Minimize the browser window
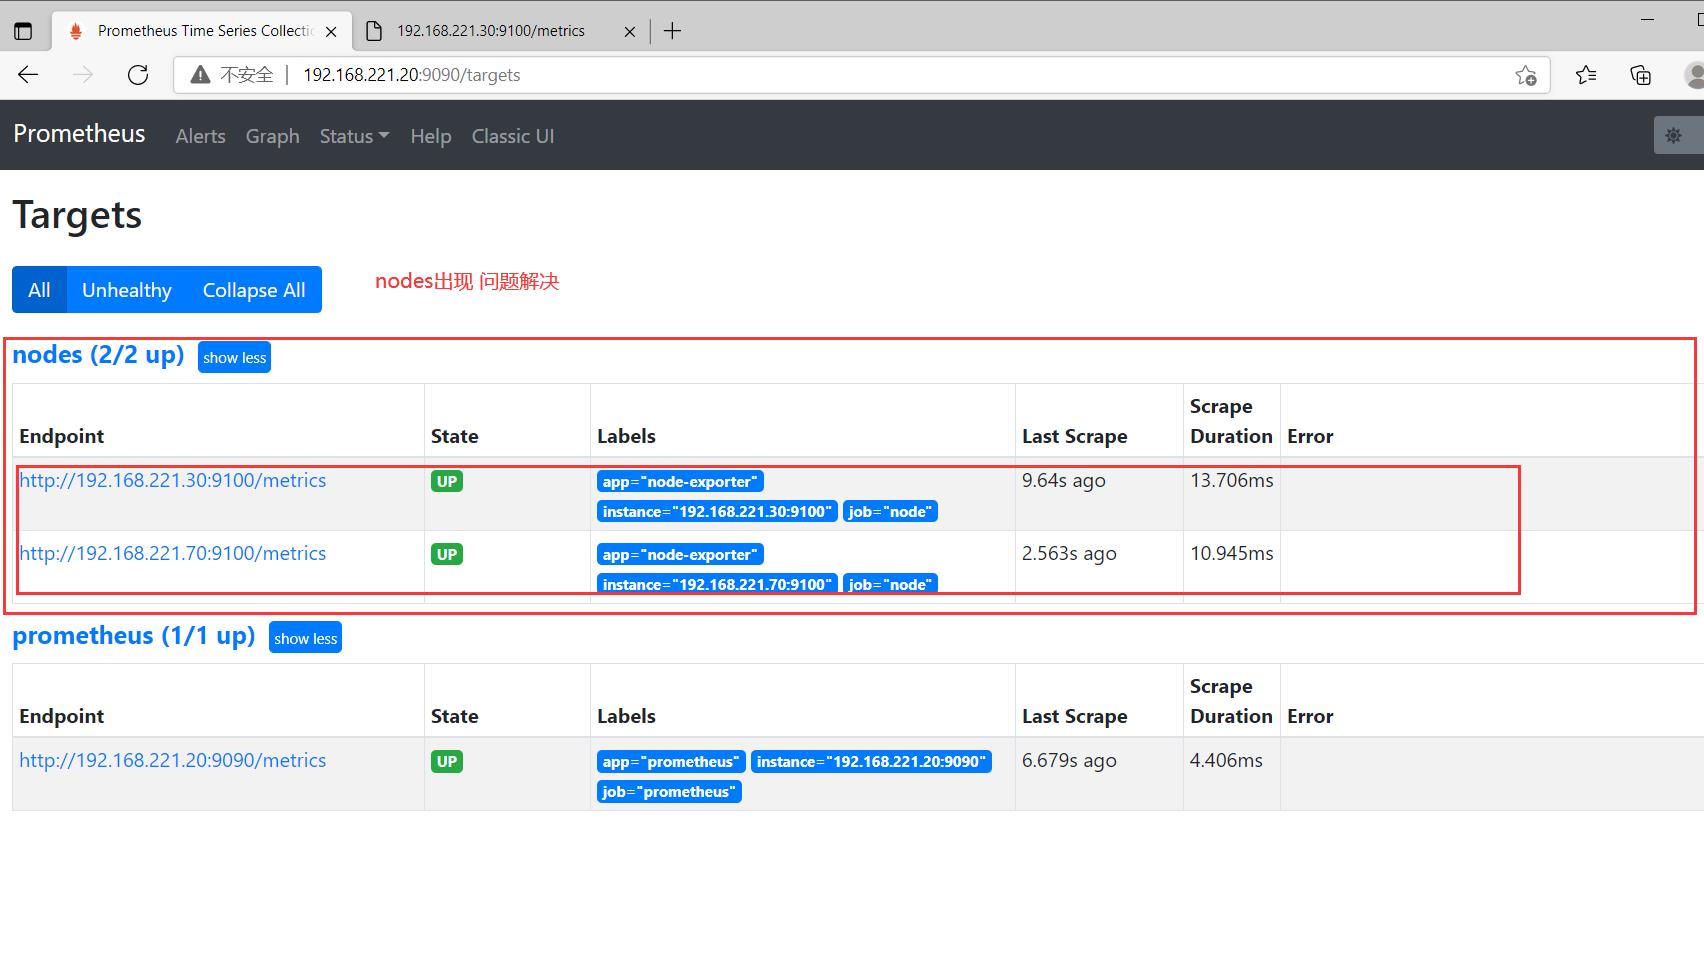Image resolution: width=1704 pixels, height=956 pixels. coord(1648,19)
